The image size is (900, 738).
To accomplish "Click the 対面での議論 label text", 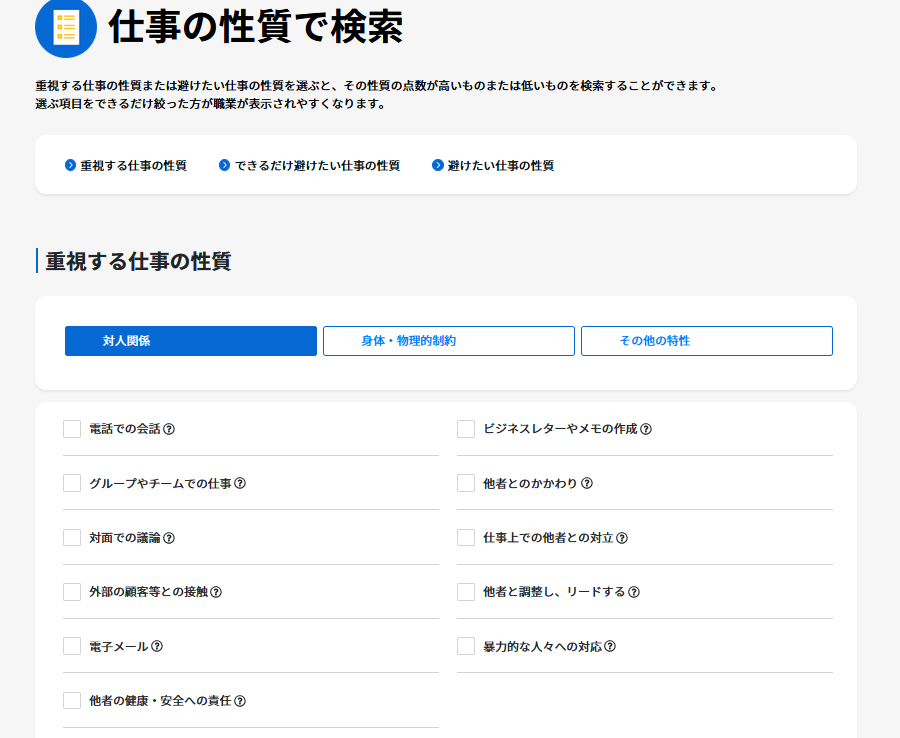I will pyautogui.click(x=125, y=538).
